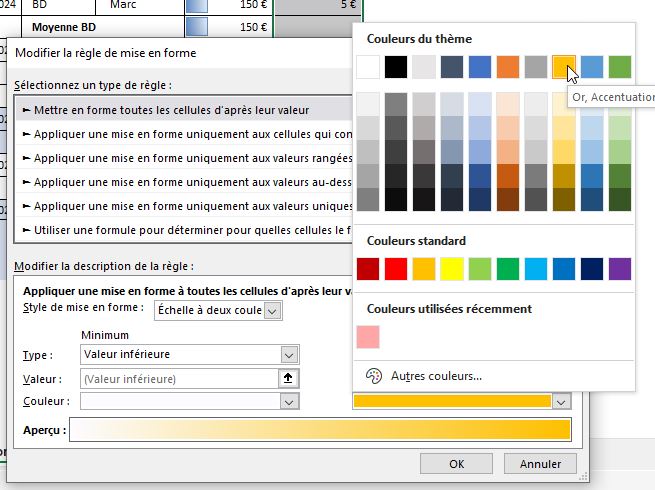Pick the darkest orange shade theme swatch
The width and height of the screenshot is (655, 490).
(508, 199)
